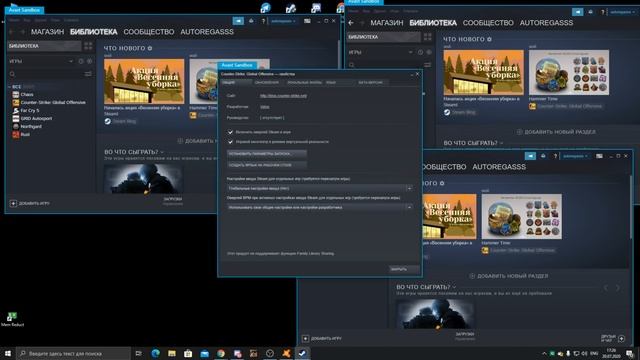Click the ДОБАВИТЬ ИГРУ plus icon in left window
The image size is (640, 360).
point(13,203)
